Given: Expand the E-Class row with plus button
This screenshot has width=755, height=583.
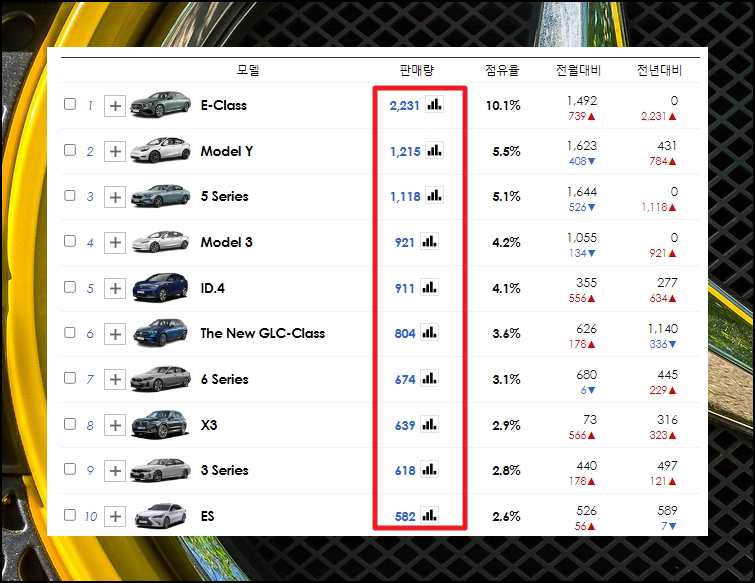Looking at the screenshot, I should click(115, 105).
